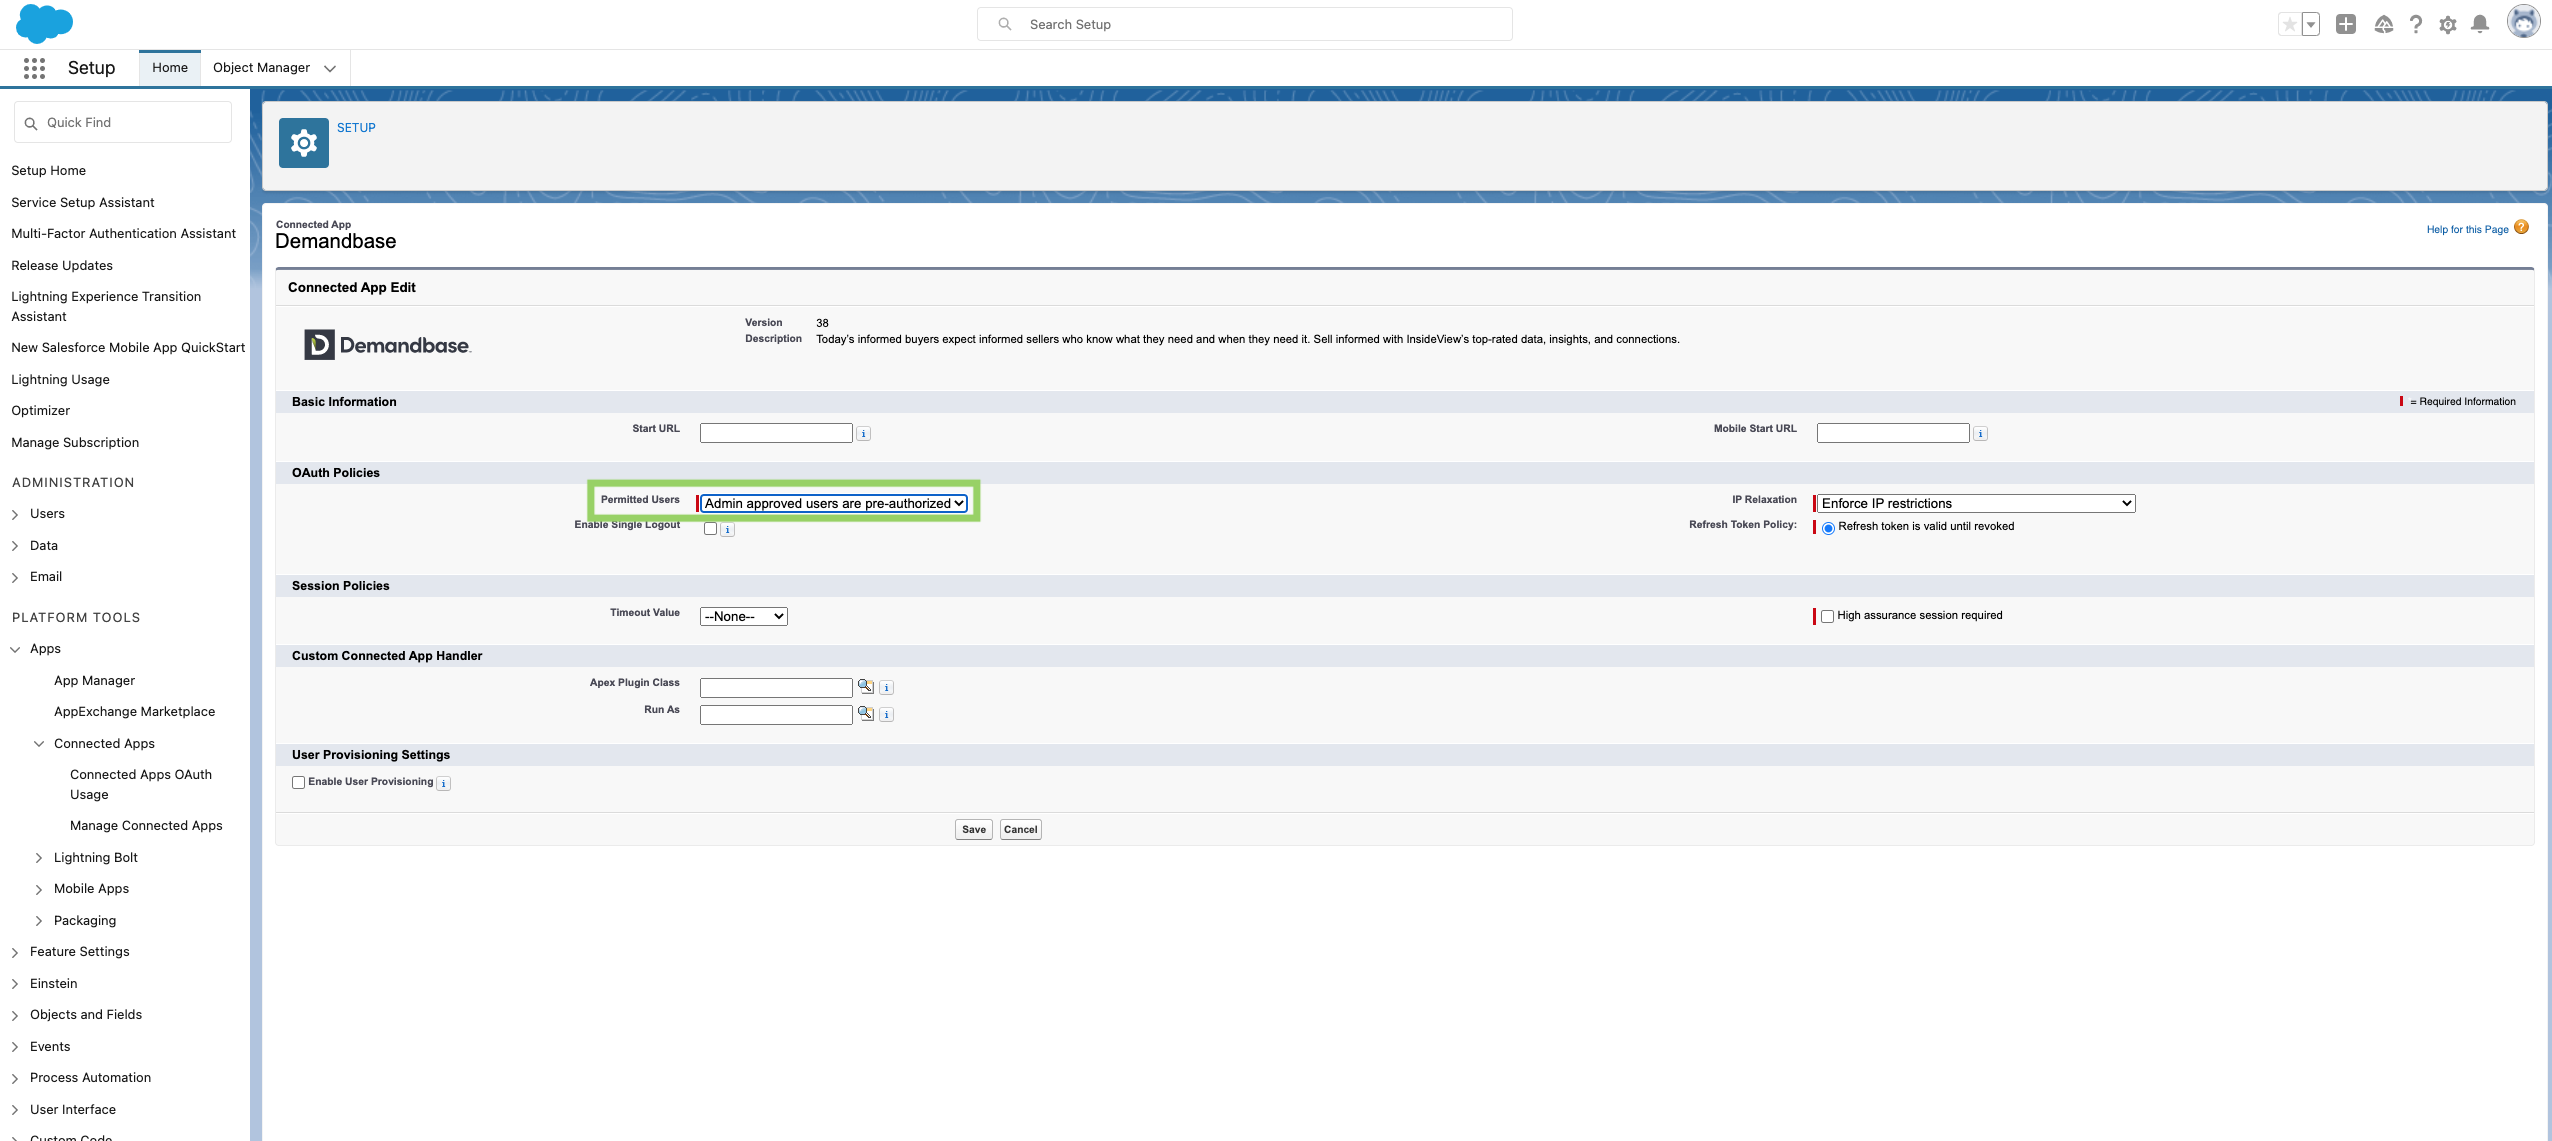Open the favorites list dropdown arrow
Screen dimensions: 2552x1141
click(2311, 24)
